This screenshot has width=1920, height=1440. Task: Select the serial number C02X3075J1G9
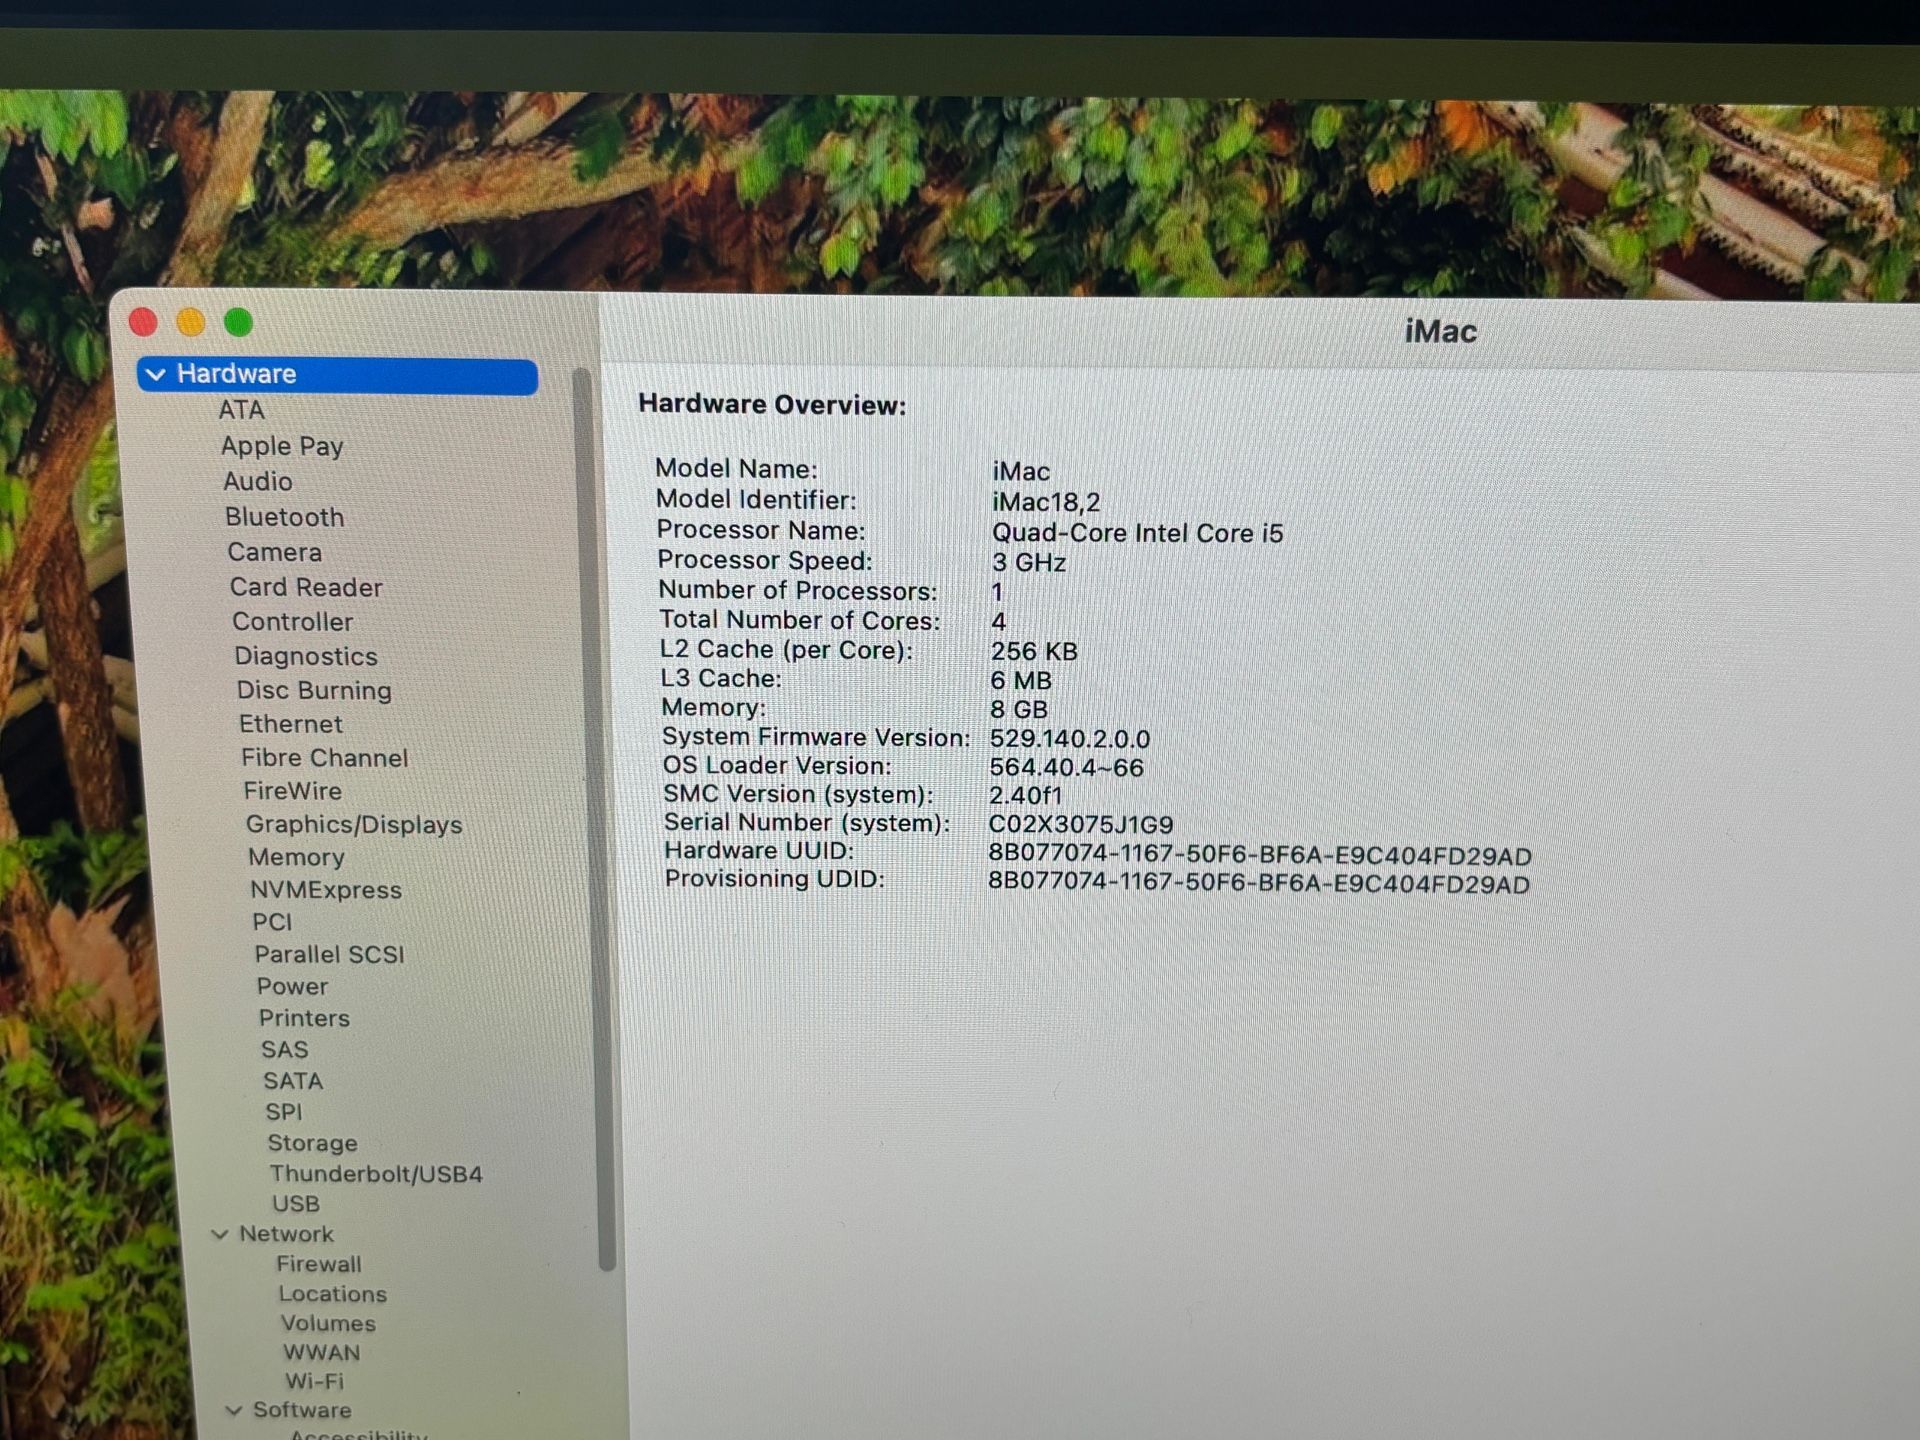pos(1081,825)
